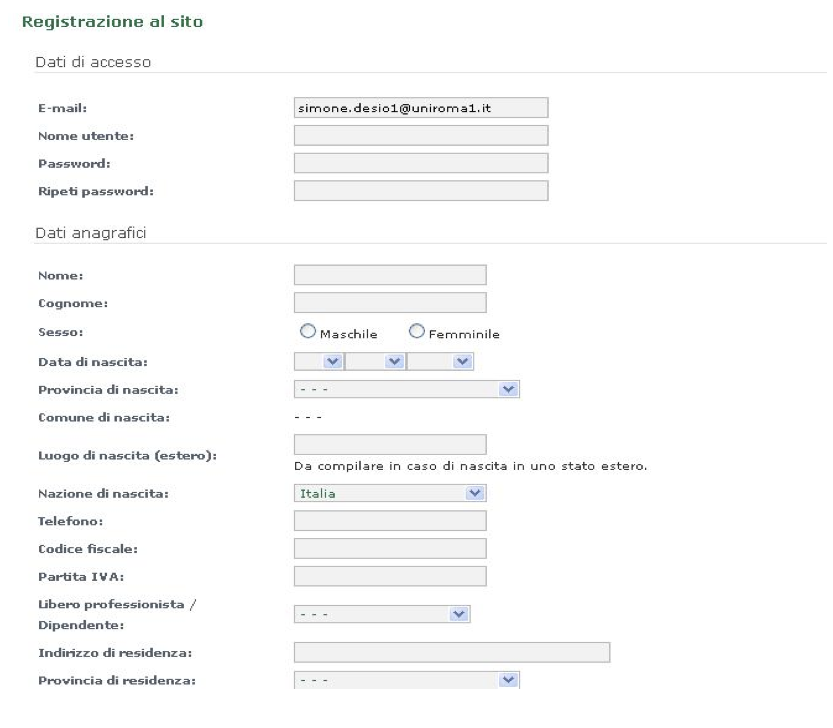The width and height of the screenshot is (833, 728).
Task: Open the birth month dropdown
Action: tap(375, 362)
